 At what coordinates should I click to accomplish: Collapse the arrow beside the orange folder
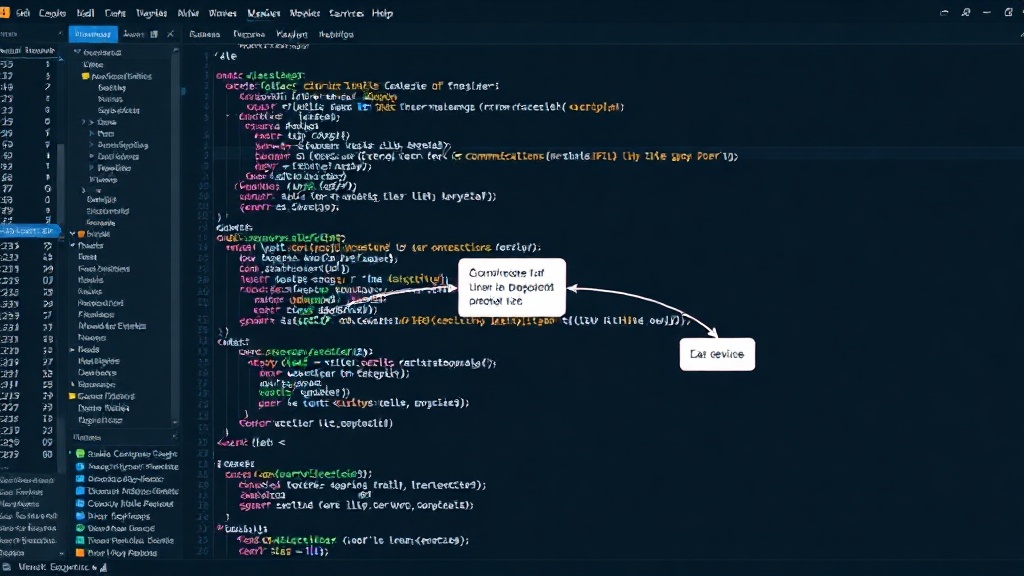(73, 234)
